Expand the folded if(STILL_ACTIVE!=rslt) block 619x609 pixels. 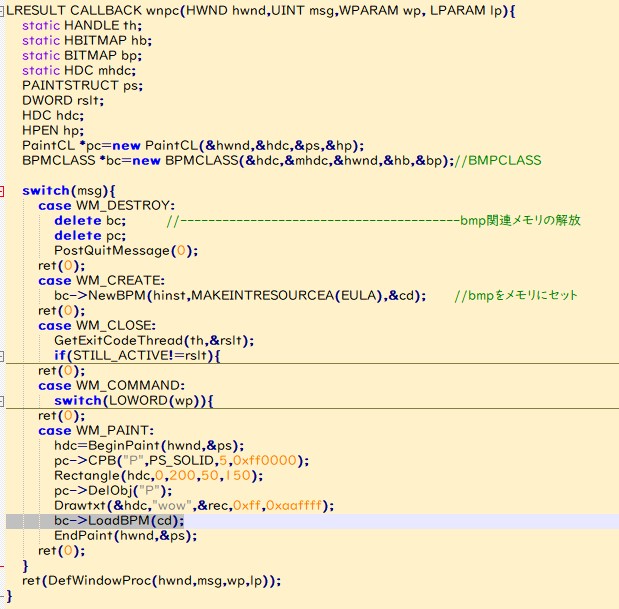point(2,356)
